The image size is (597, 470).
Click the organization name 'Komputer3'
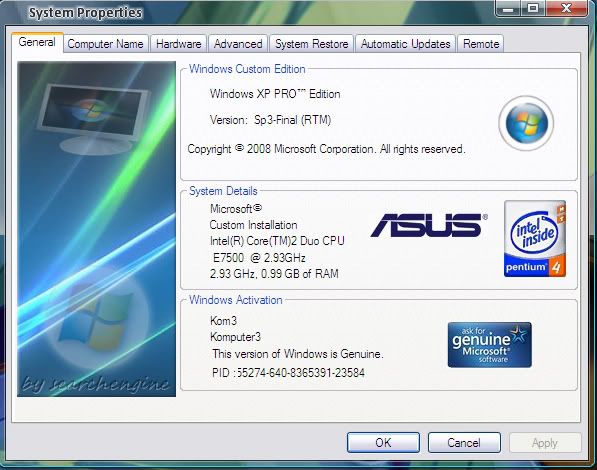point(235,337)
